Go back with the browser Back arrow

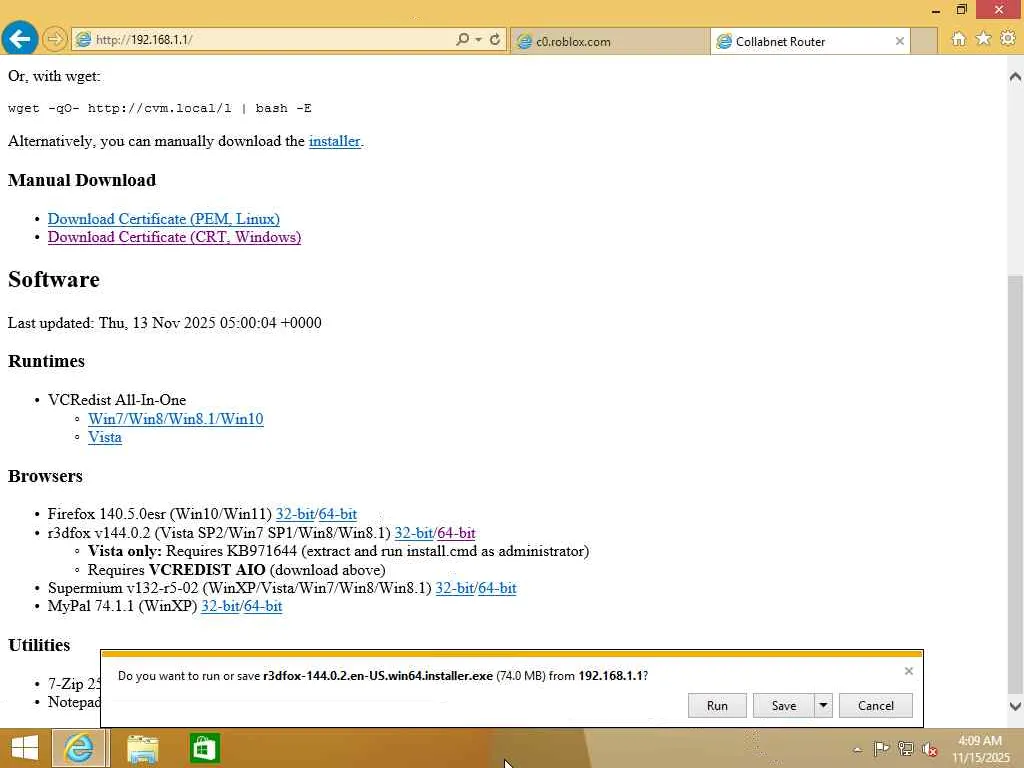pos(20,39)
